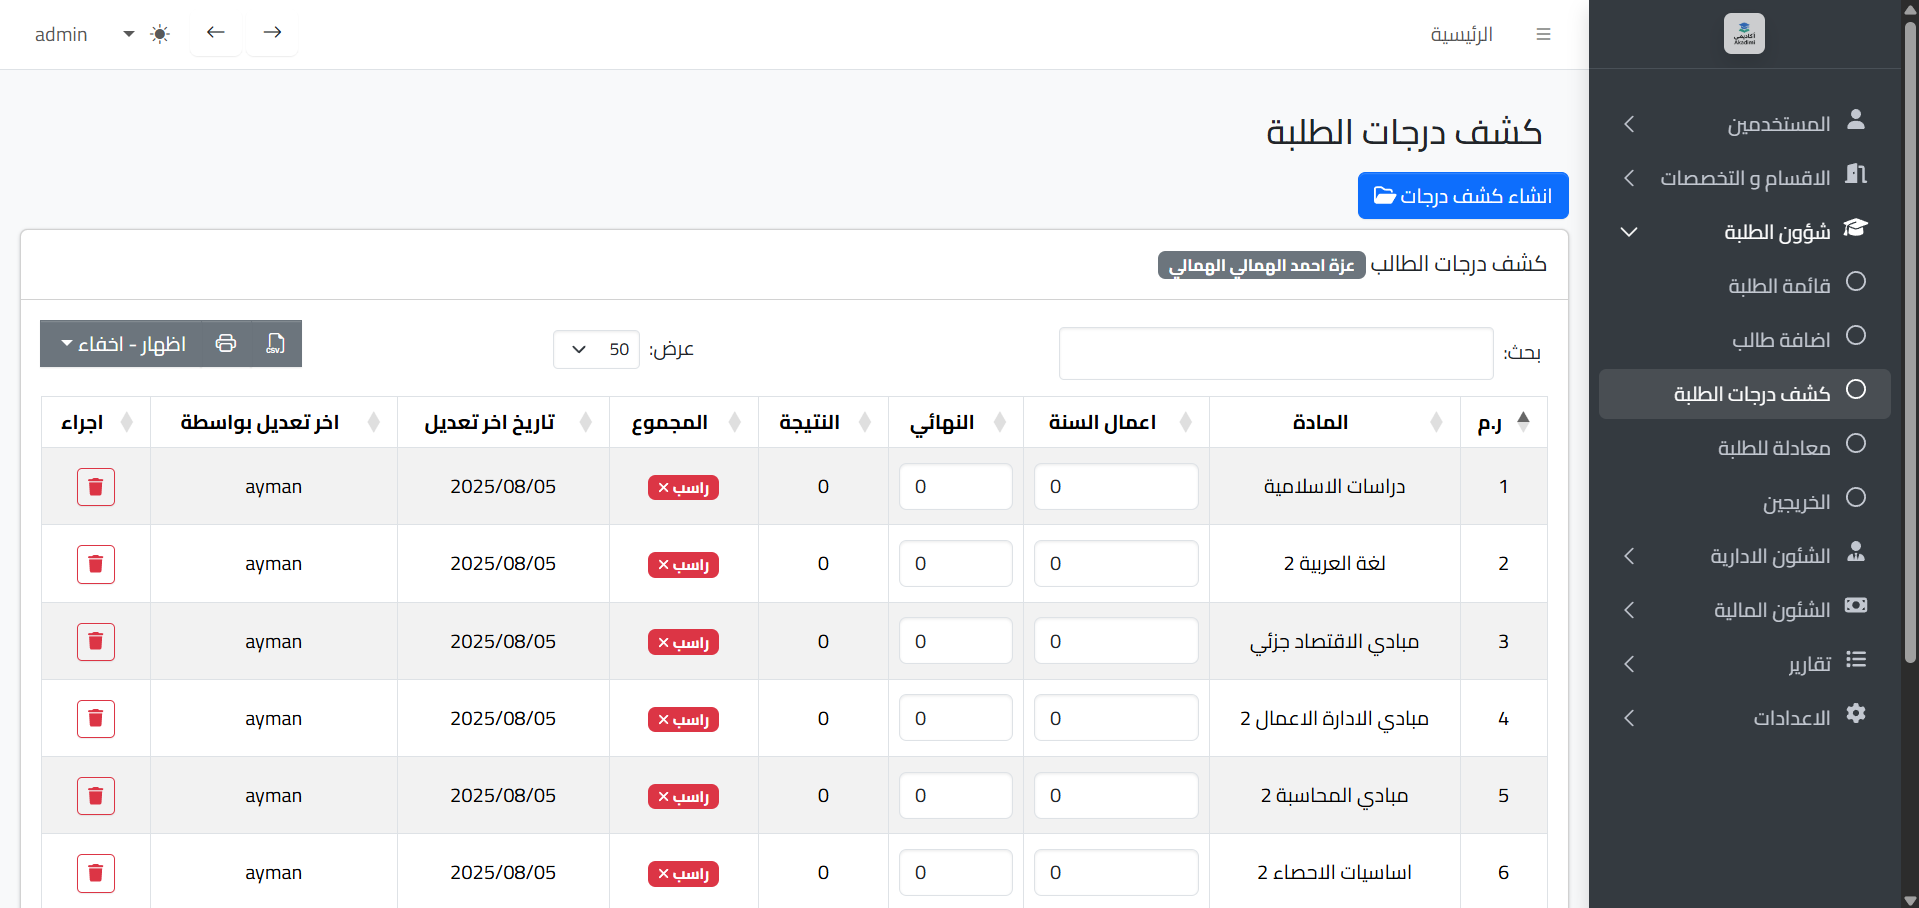Click the بحث search input field
Image resolution: width=1919 pixels, height=908 pixels.
pos(1275,354)
